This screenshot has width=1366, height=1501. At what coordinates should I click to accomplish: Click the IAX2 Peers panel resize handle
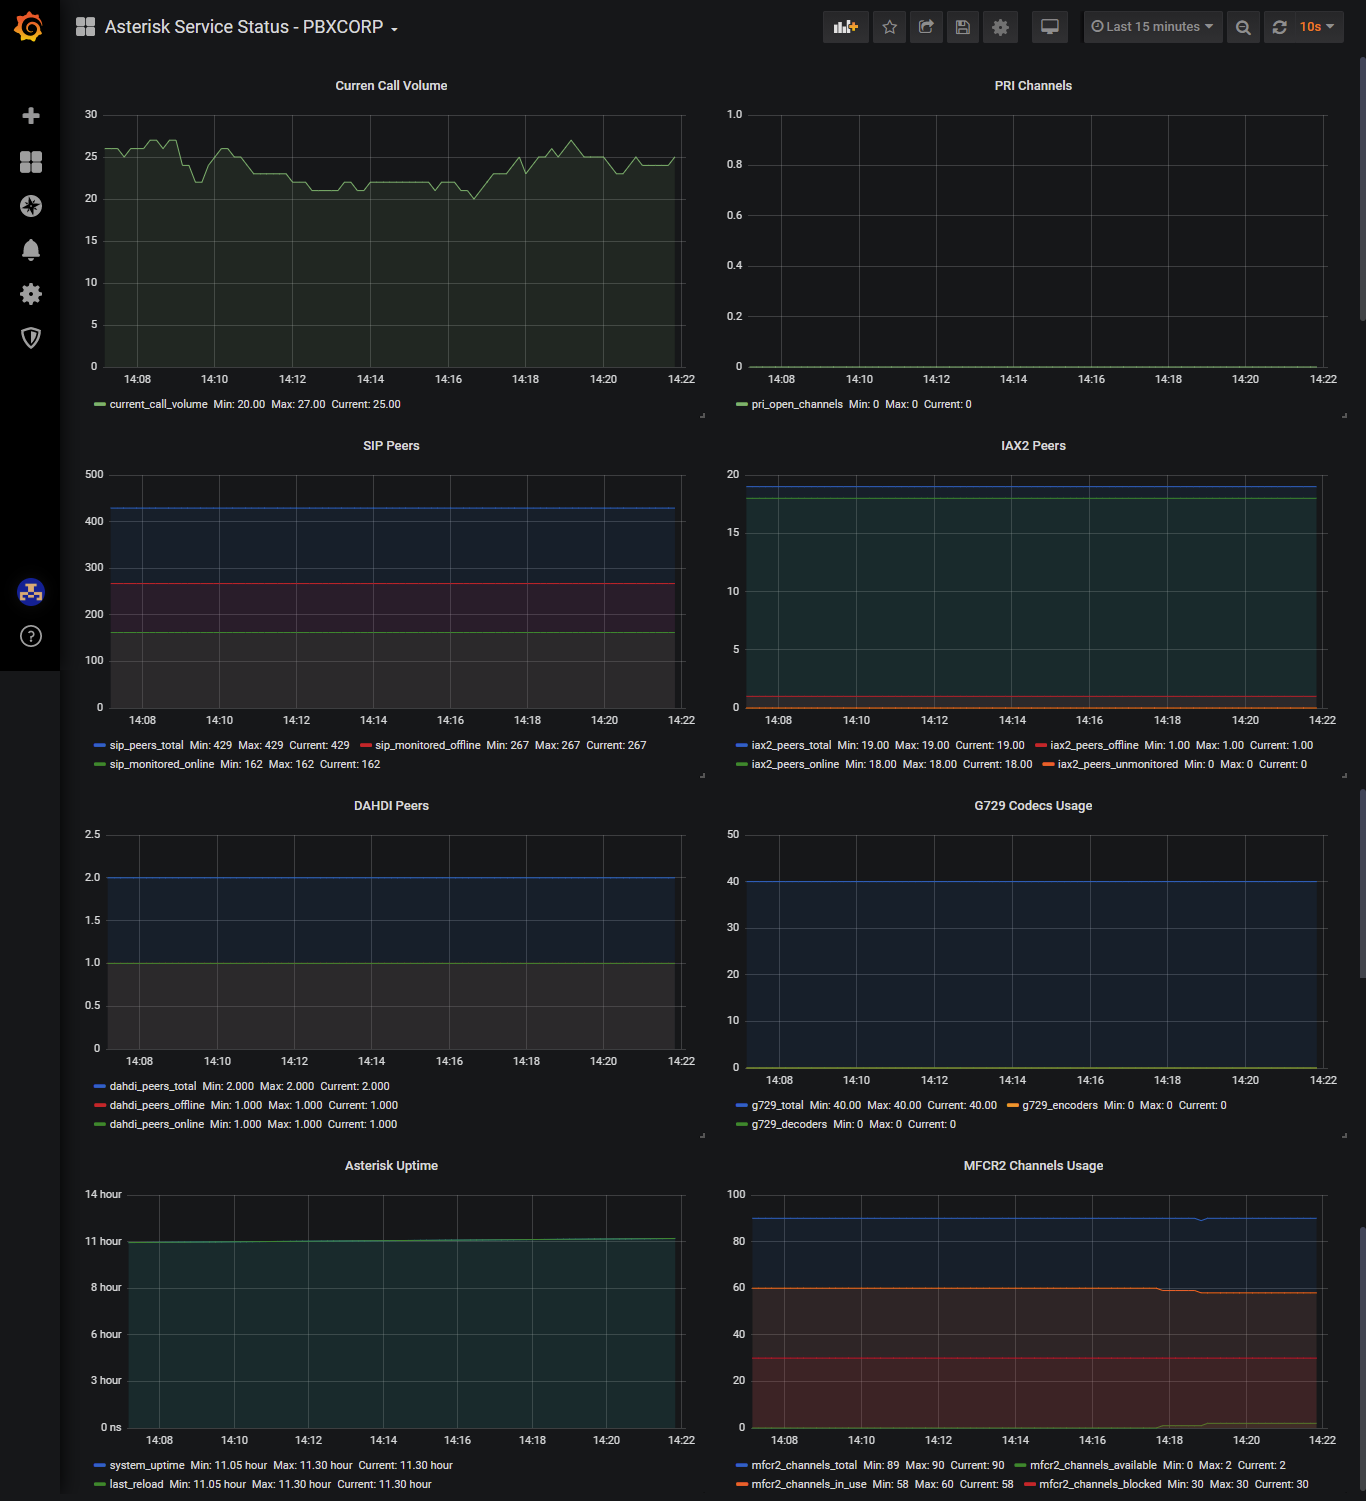(x=1344, y=775)
